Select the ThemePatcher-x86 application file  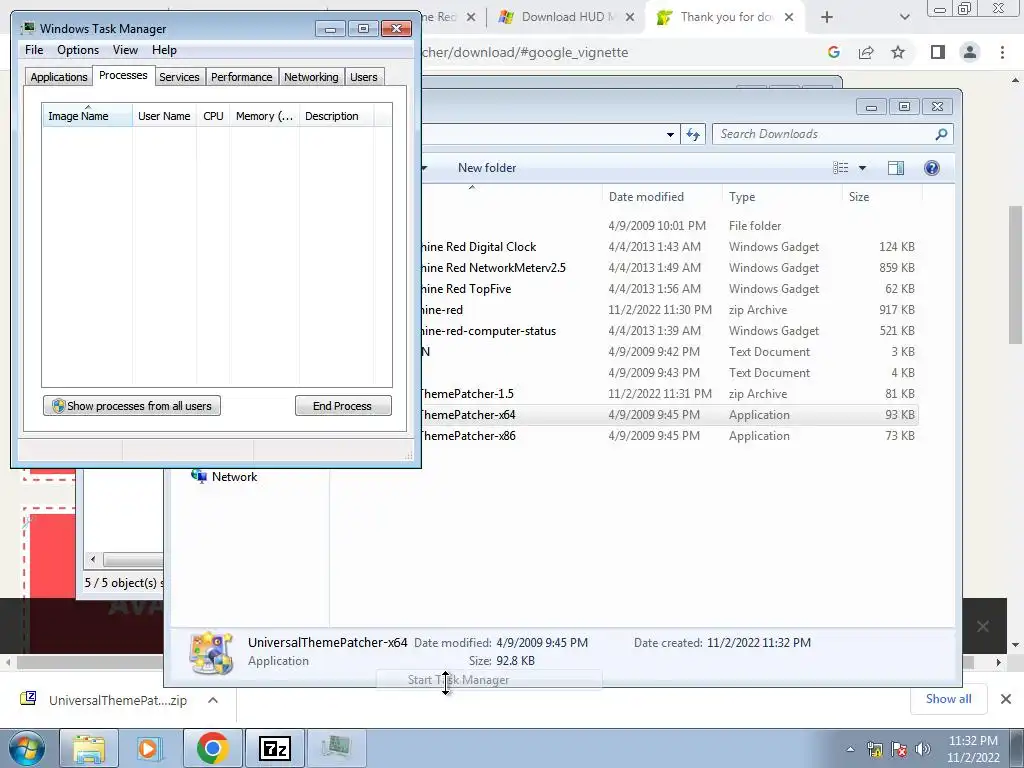click(x=669, y=436)
